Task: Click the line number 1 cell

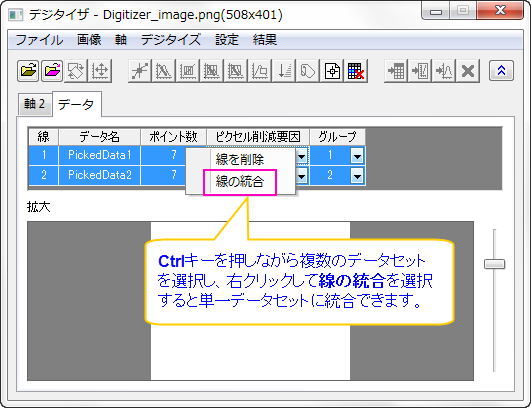Action: pyautogui.click(x=44, y=155)
